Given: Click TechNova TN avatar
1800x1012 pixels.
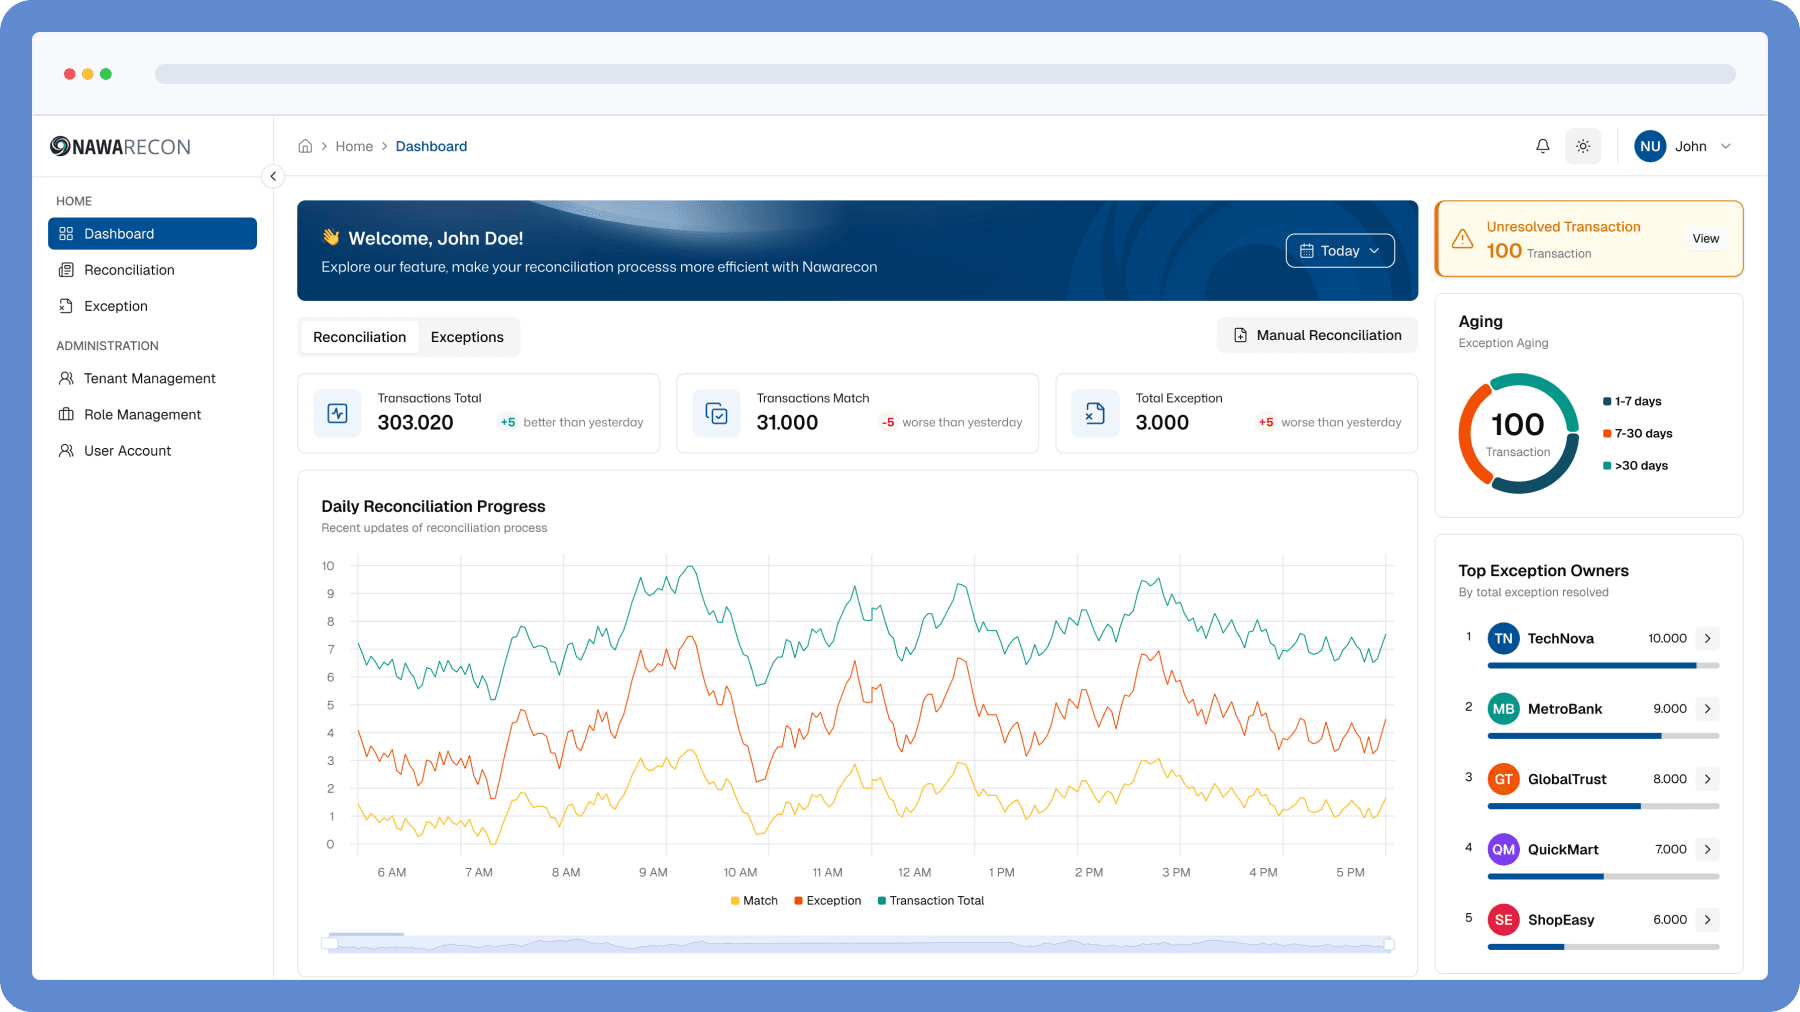Looking at the screenshot, I should coord(1503,638).
